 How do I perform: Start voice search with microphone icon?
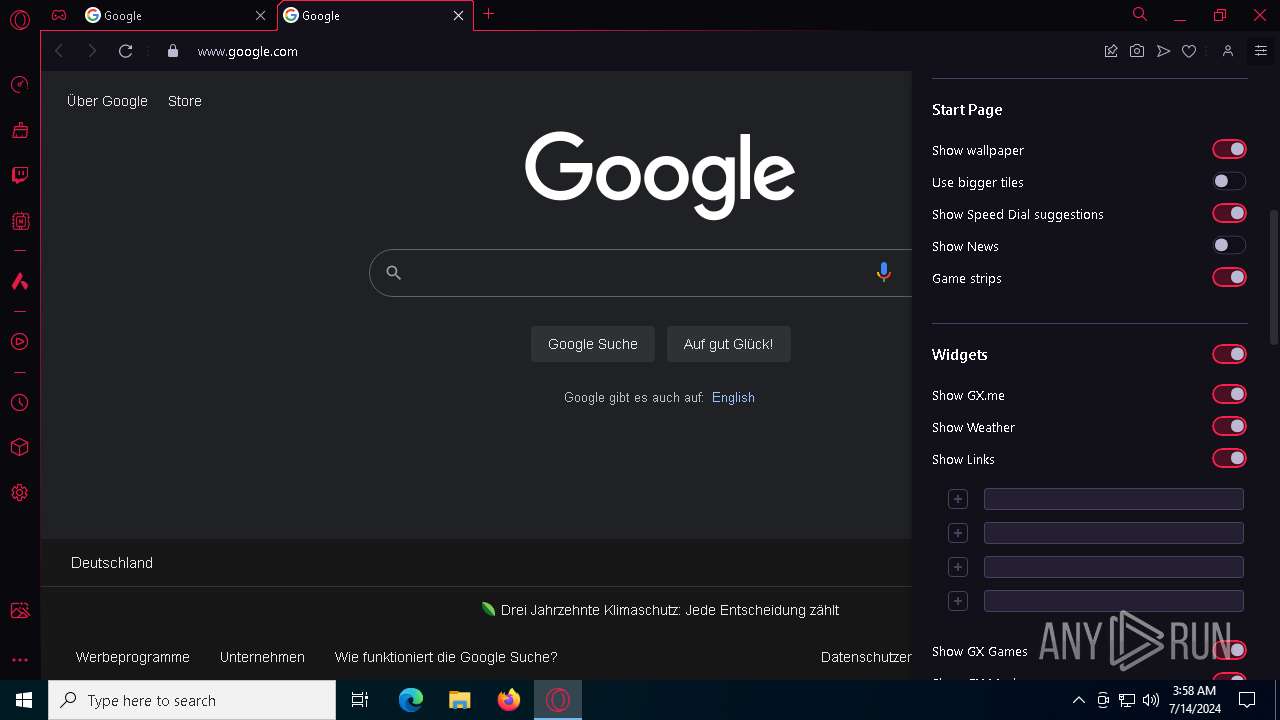[883, 272]
